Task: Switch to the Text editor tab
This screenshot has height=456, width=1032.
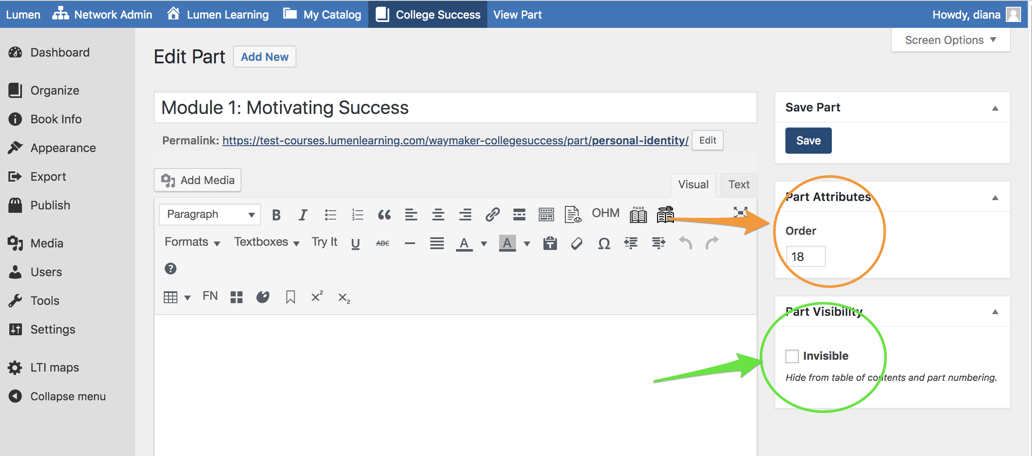Action: (x=739, y=185)
